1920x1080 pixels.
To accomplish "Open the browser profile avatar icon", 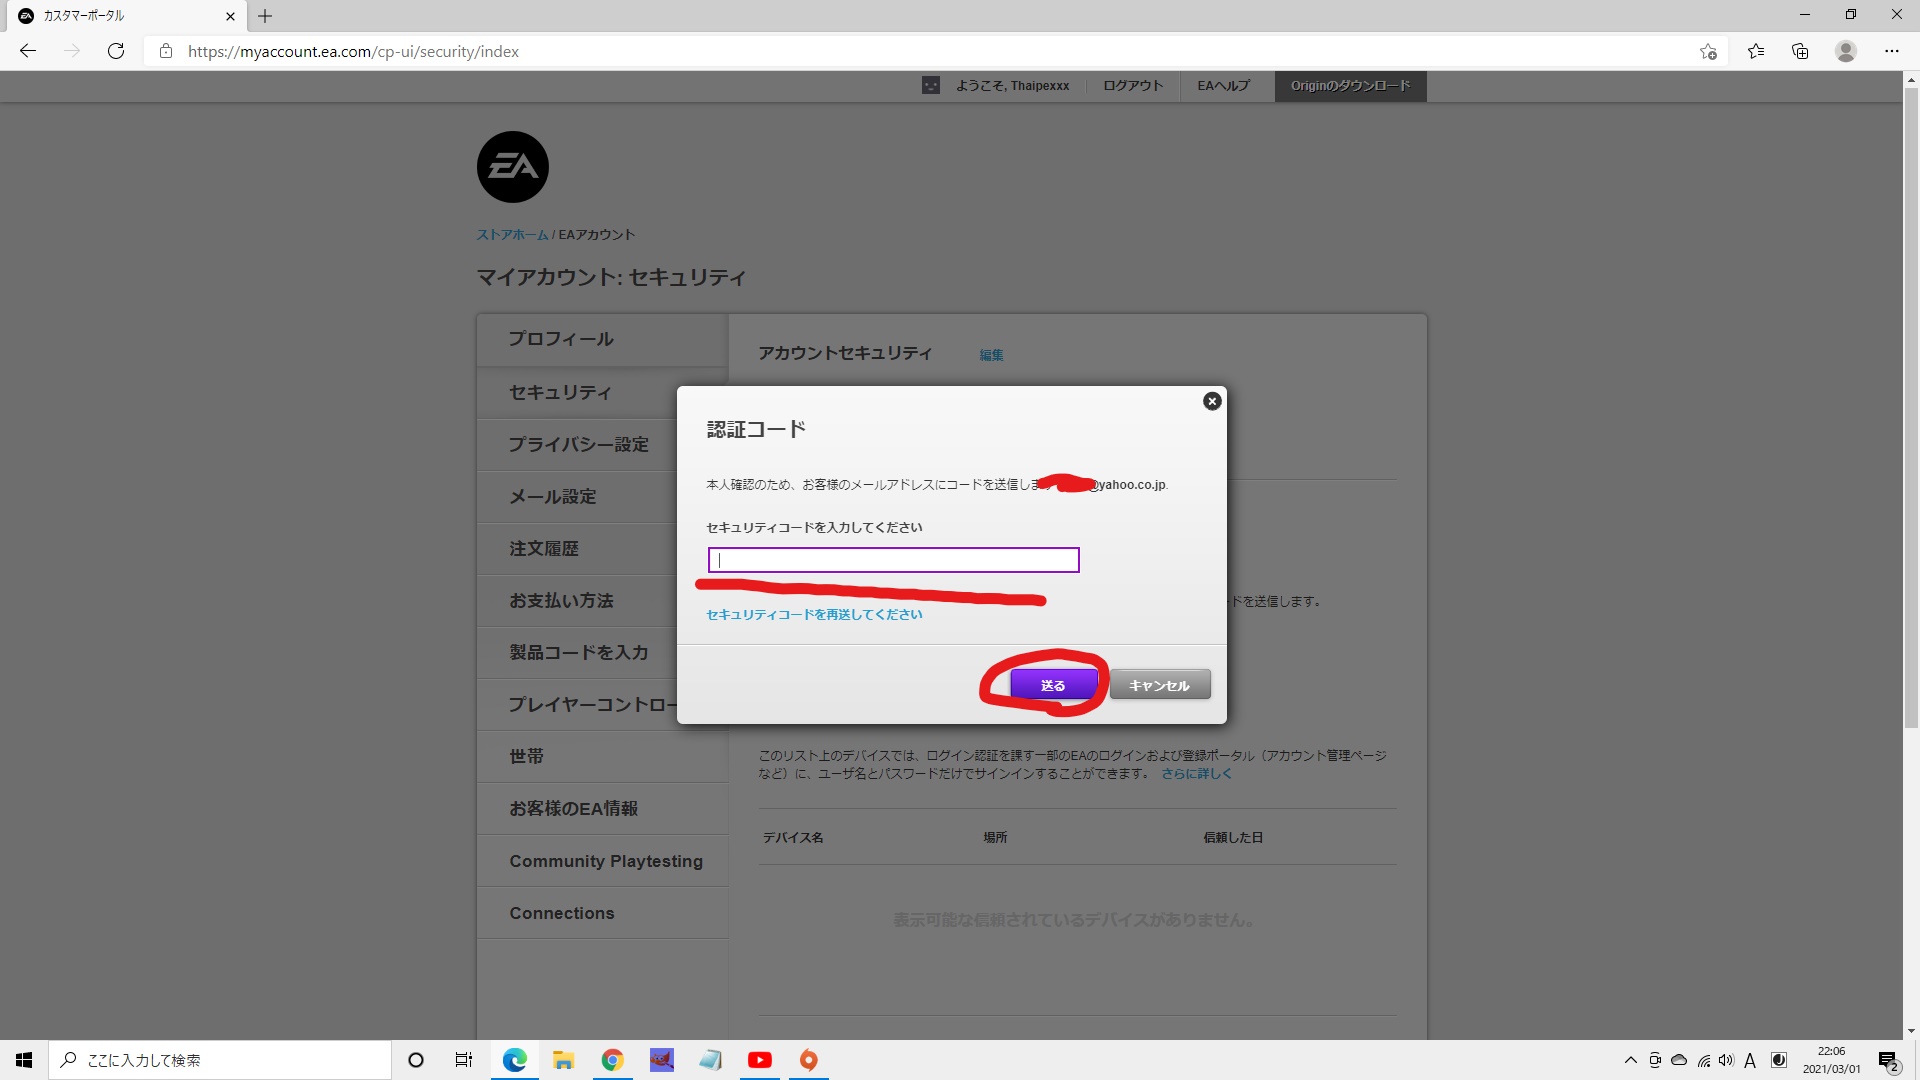I will tap(1846, 51).
